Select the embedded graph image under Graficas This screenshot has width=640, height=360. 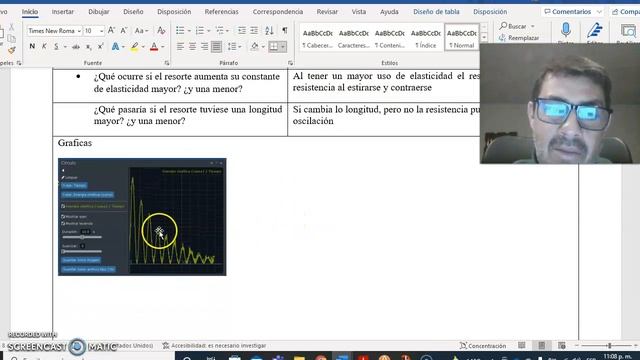142,217
